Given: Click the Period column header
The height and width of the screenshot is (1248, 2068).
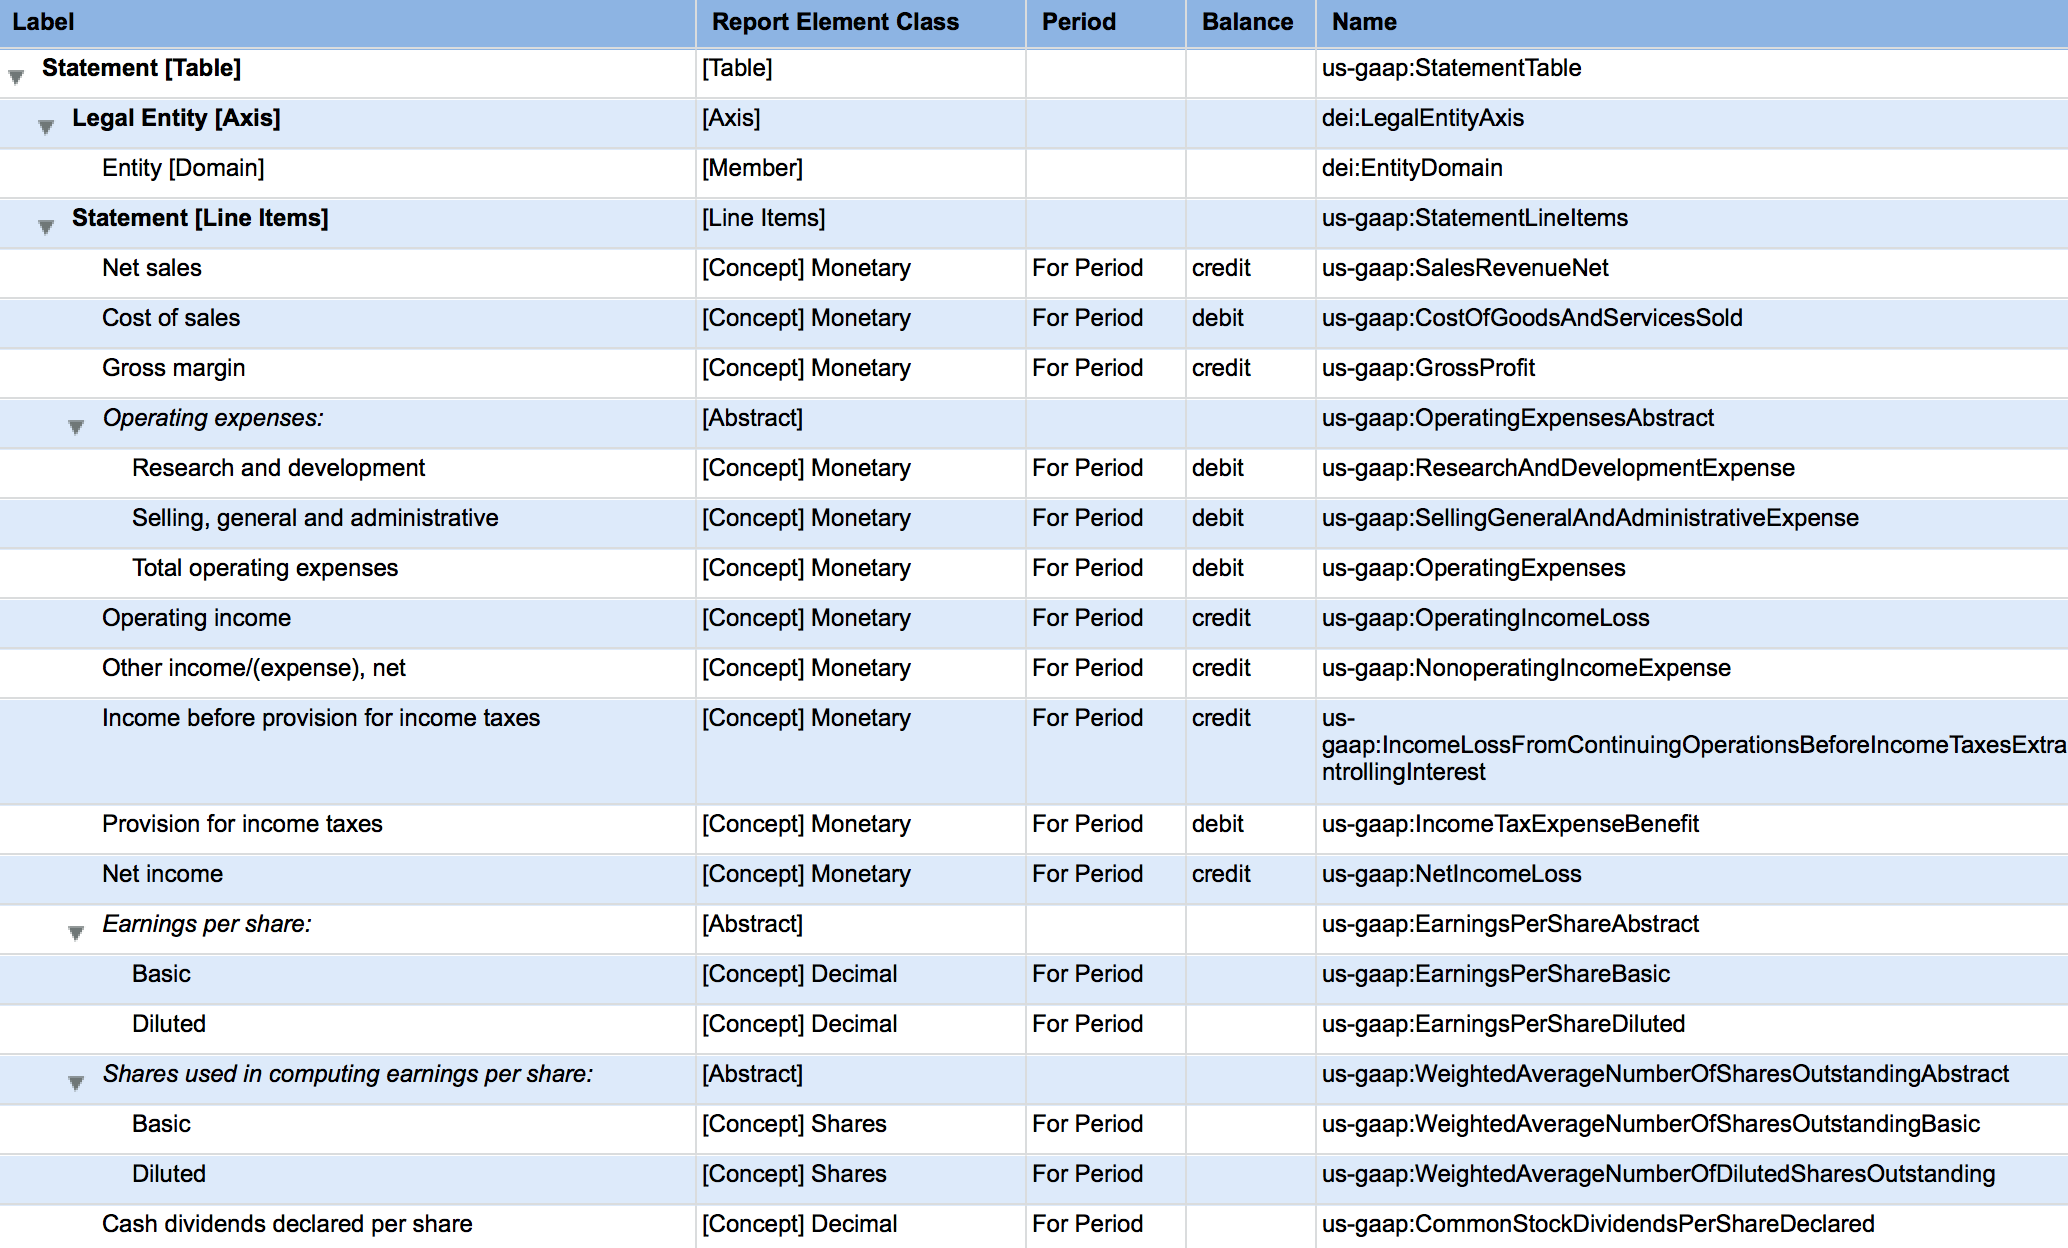Looking at the screenshot, I should coord(1078,22).
